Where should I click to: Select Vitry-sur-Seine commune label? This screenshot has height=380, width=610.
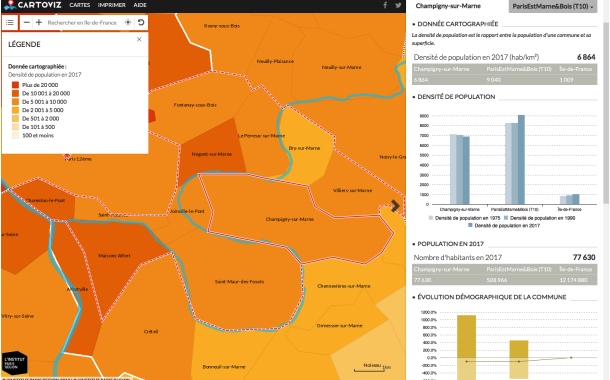pos(18,316)
